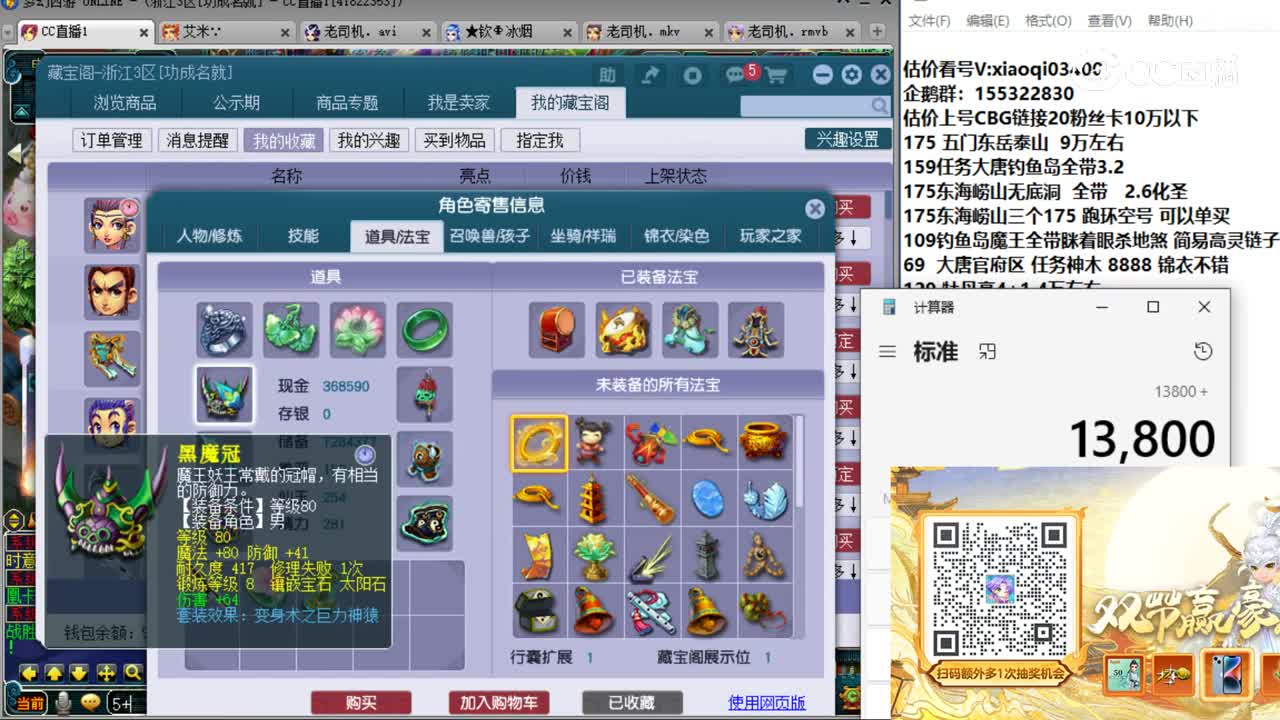Click the share arrow icon in header

click(x=651, y=75)
